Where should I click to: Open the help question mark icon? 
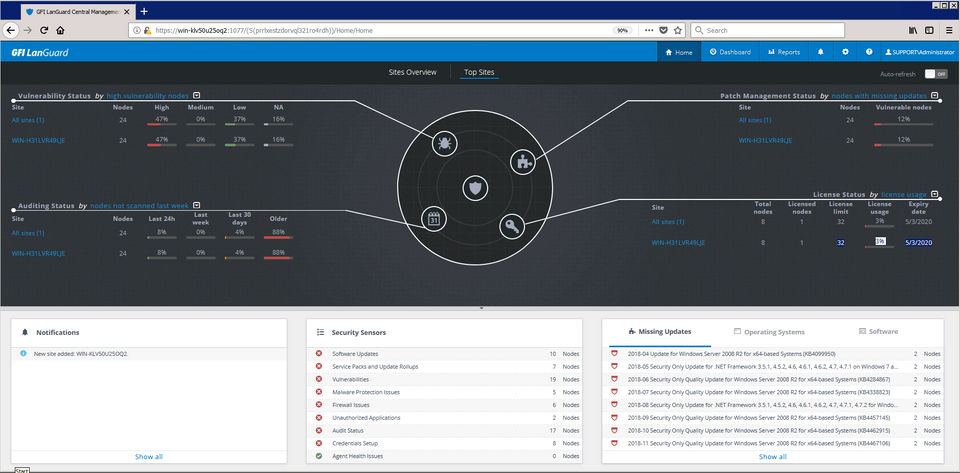click(869, 52)
